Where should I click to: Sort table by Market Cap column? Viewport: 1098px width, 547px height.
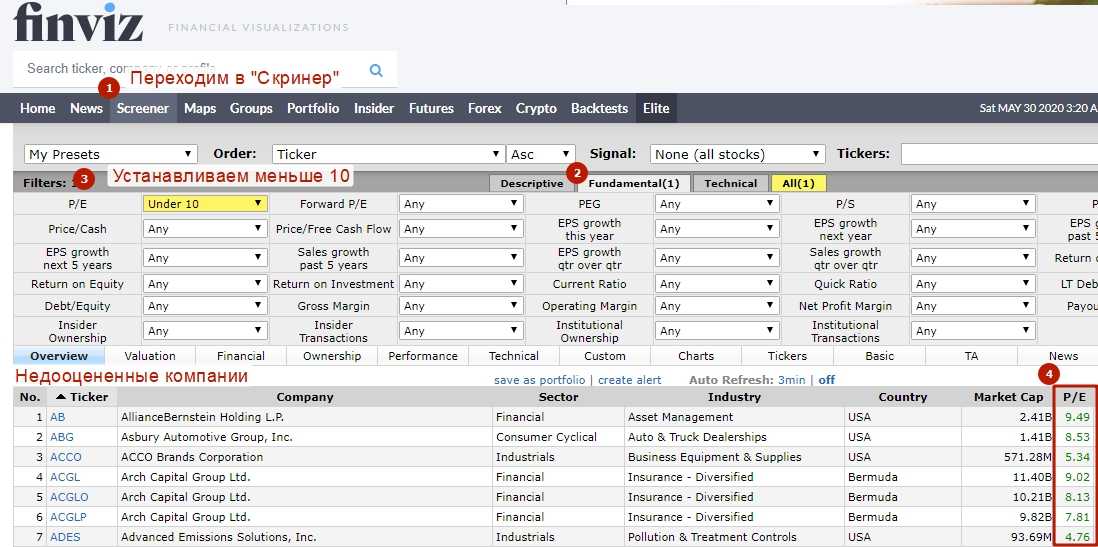click(1008, 397)
